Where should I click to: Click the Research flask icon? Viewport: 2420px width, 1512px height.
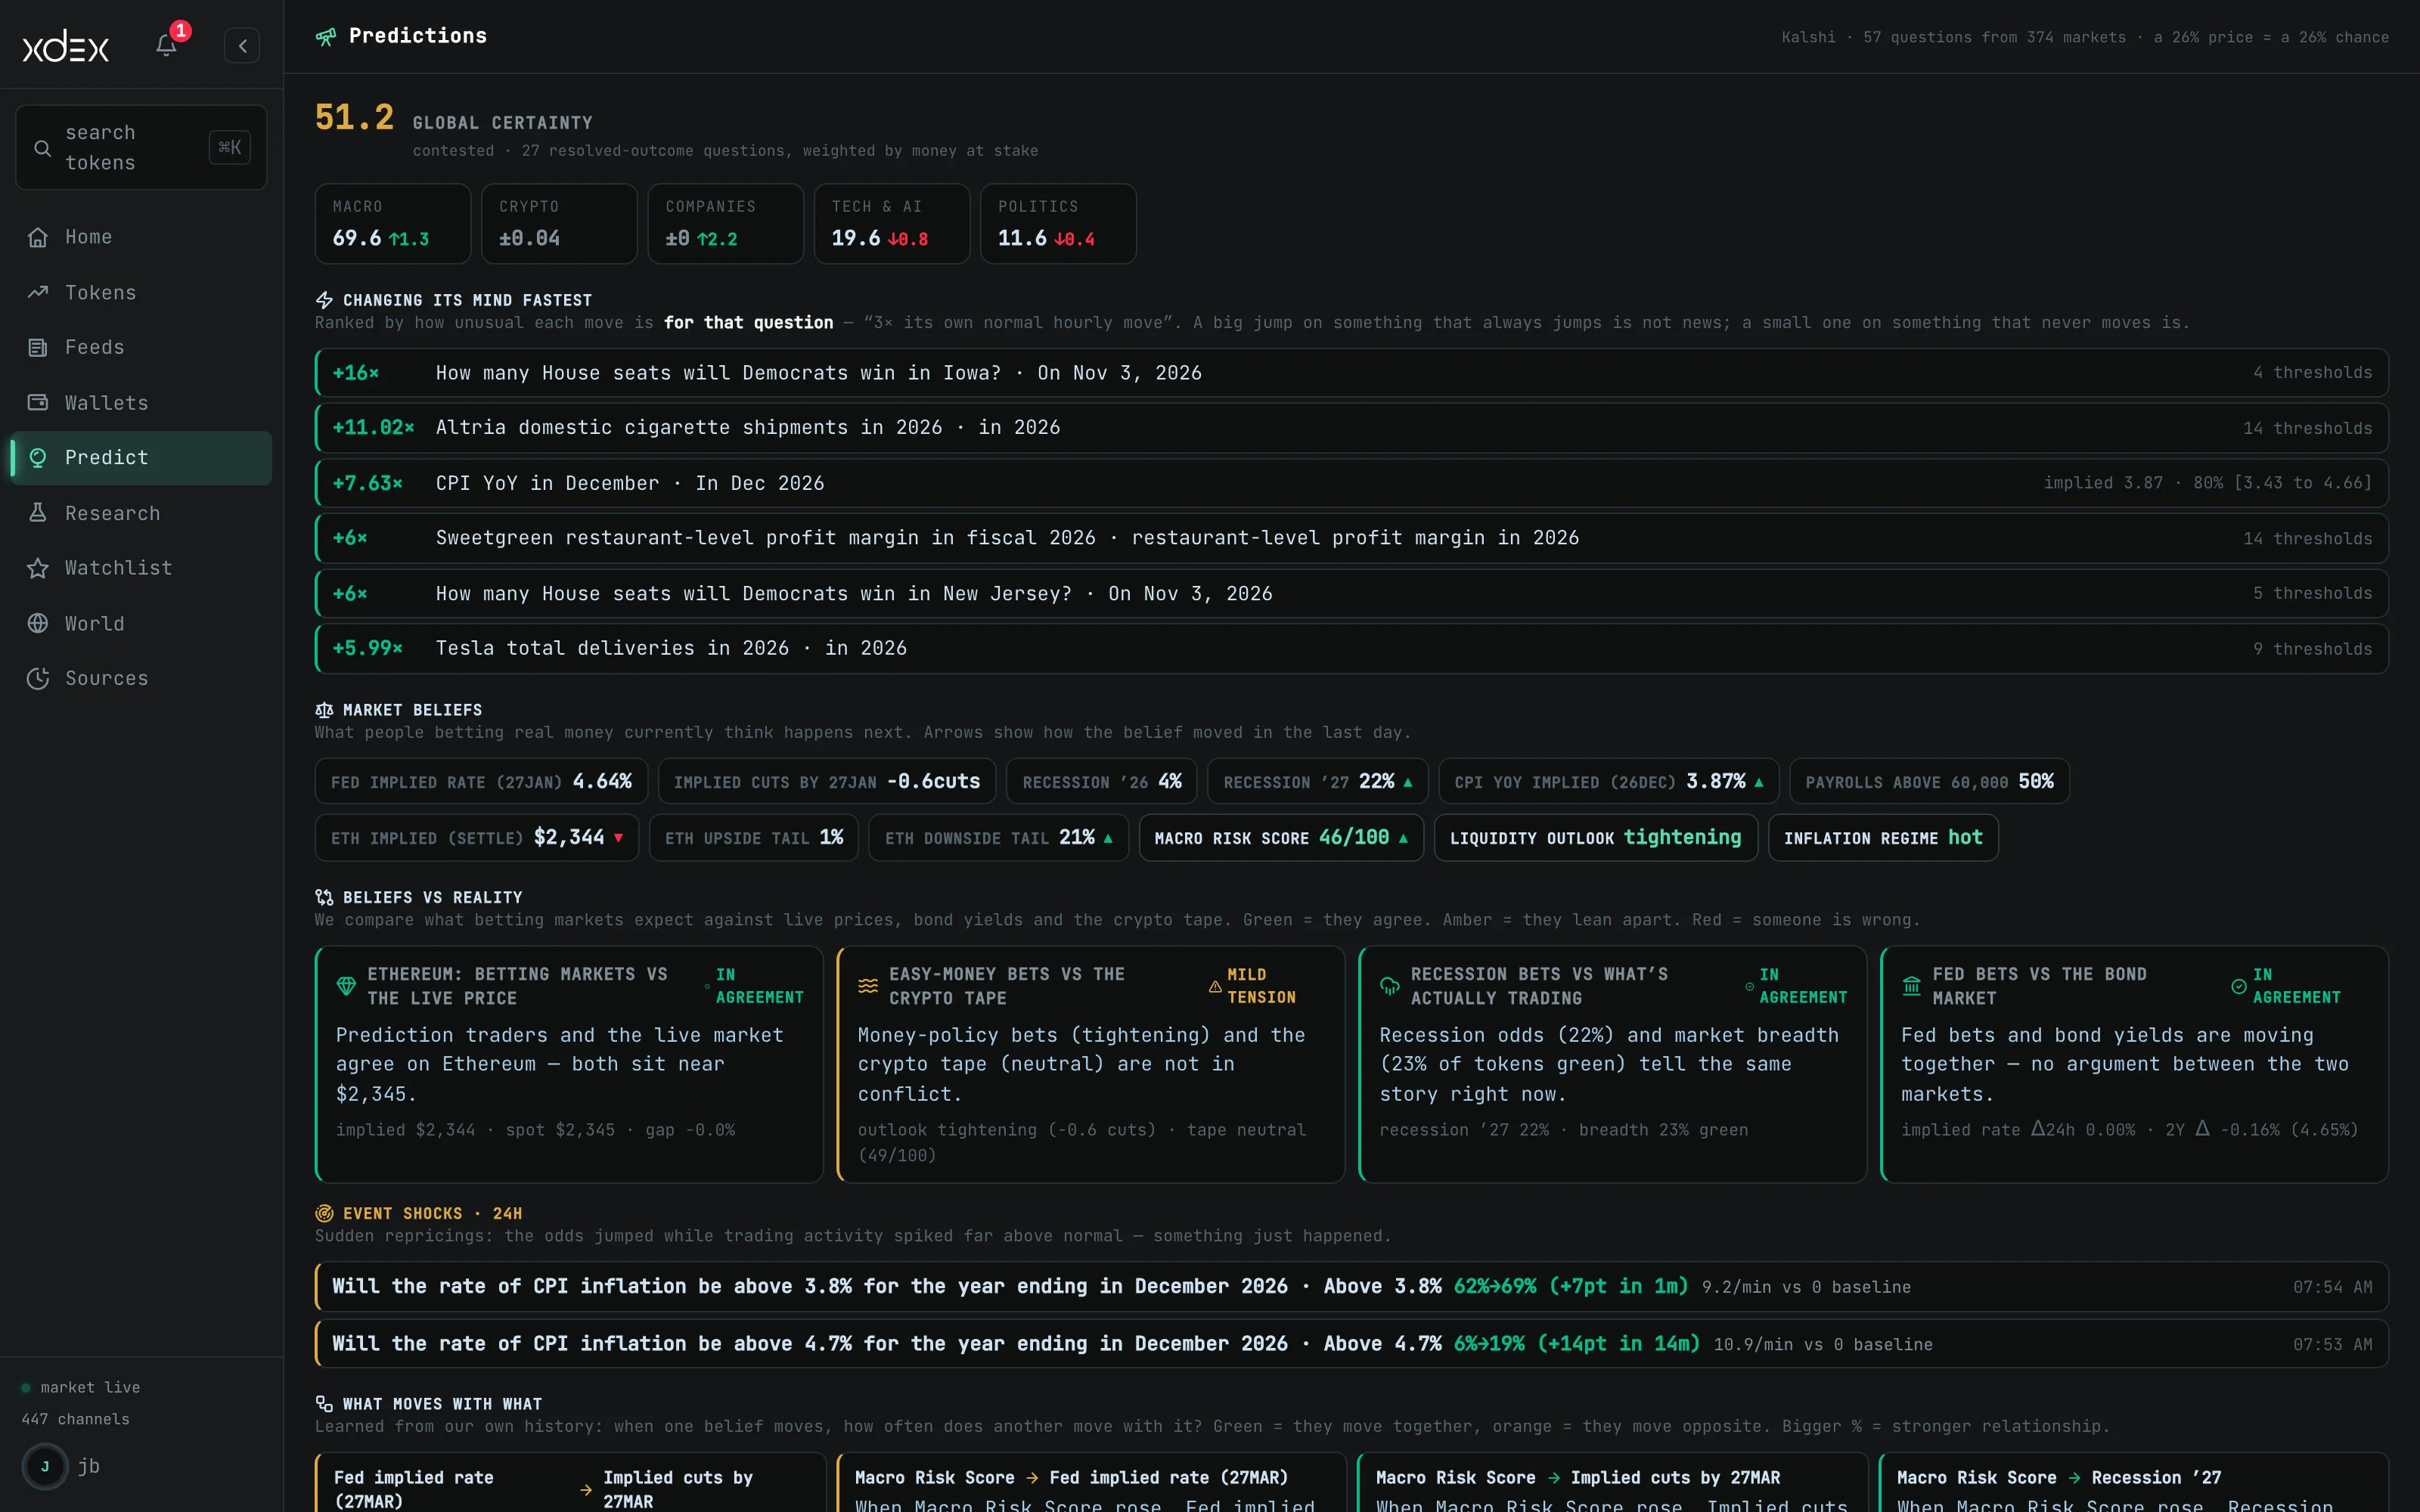point(38,512)
